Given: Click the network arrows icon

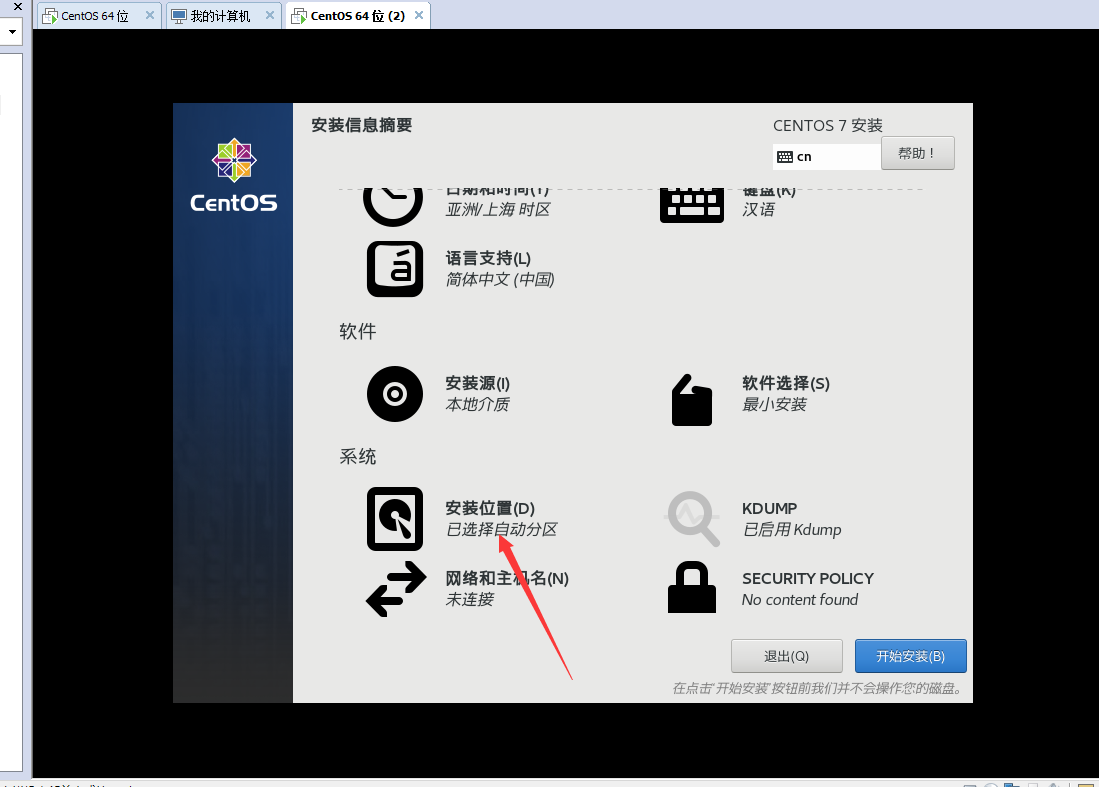Looking at the screenshot, I should [396, 589].
